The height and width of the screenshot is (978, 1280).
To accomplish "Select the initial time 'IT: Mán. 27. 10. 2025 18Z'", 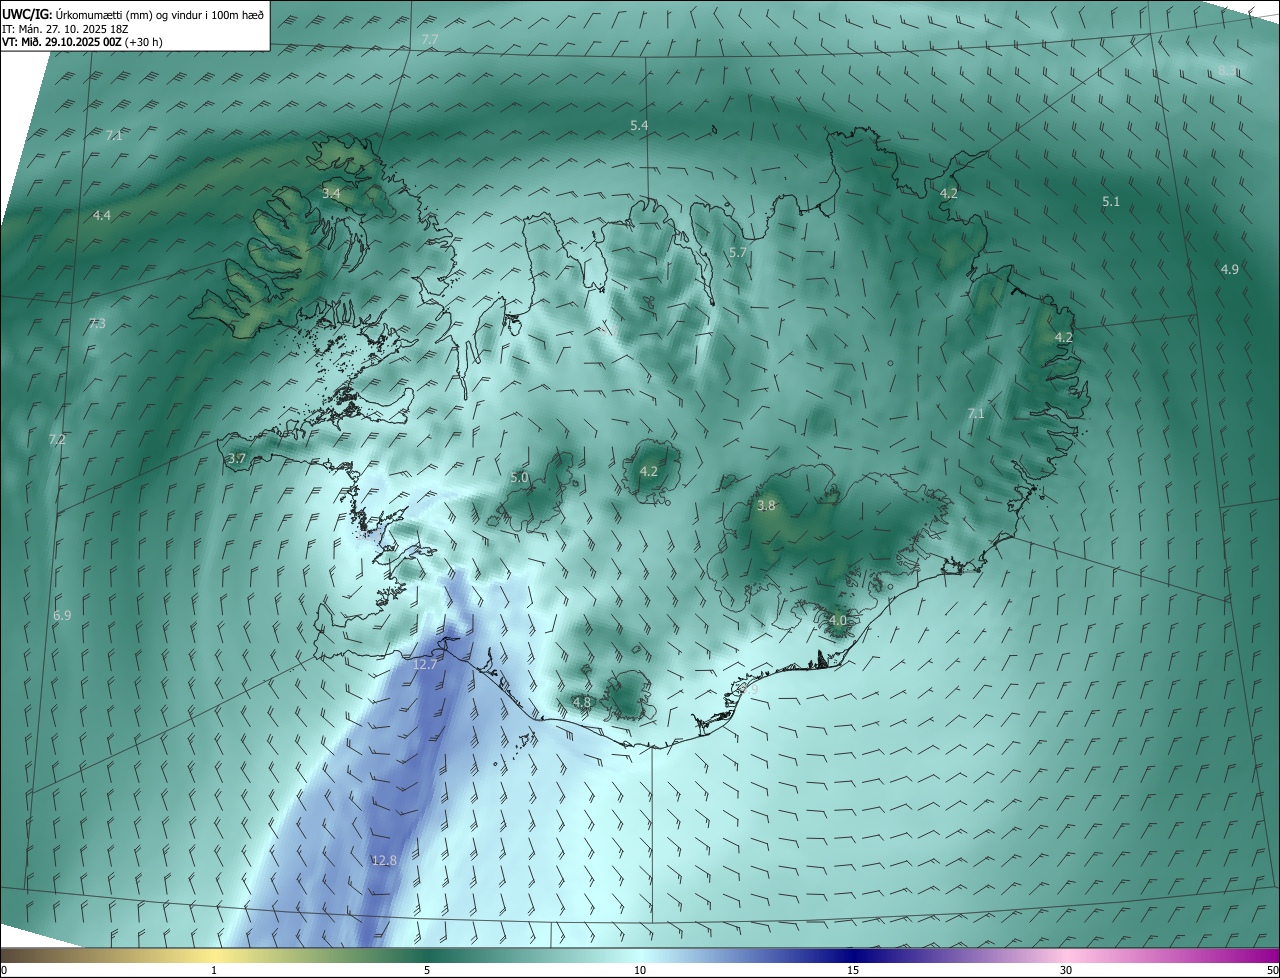I will point(64,28).
